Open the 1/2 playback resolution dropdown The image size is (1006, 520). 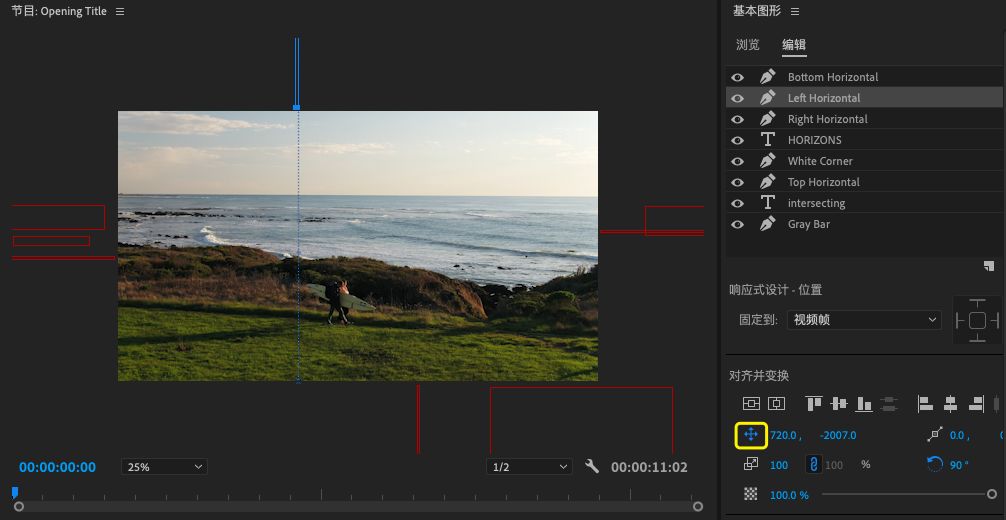(x=529, y=467)
